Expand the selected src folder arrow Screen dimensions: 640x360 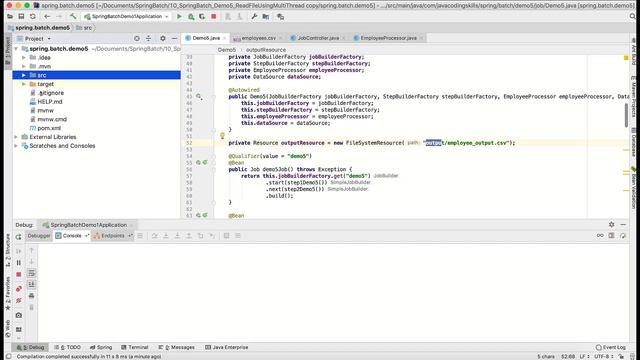24,75
